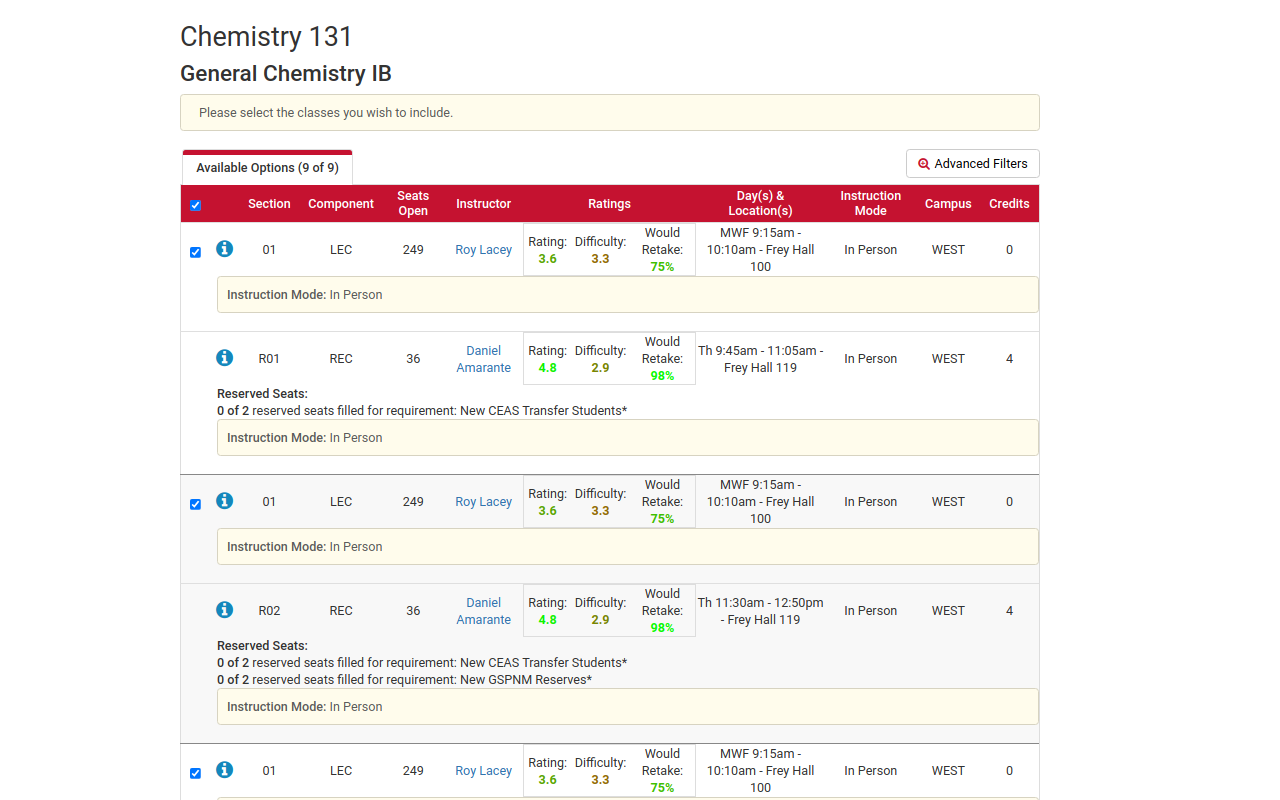This screenshot has height=800, width=1280.
Task: Click the magnifier icon on Advanced Filters
Action: pos(921,163)
